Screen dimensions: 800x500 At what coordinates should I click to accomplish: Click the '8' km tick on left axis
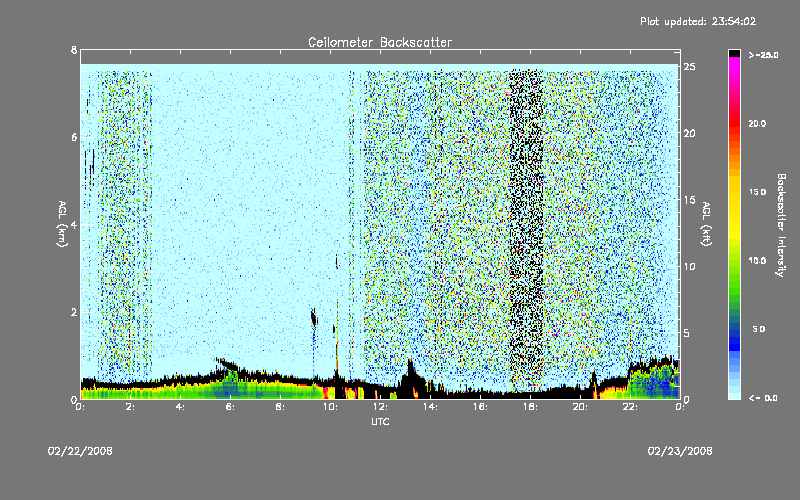74,50
